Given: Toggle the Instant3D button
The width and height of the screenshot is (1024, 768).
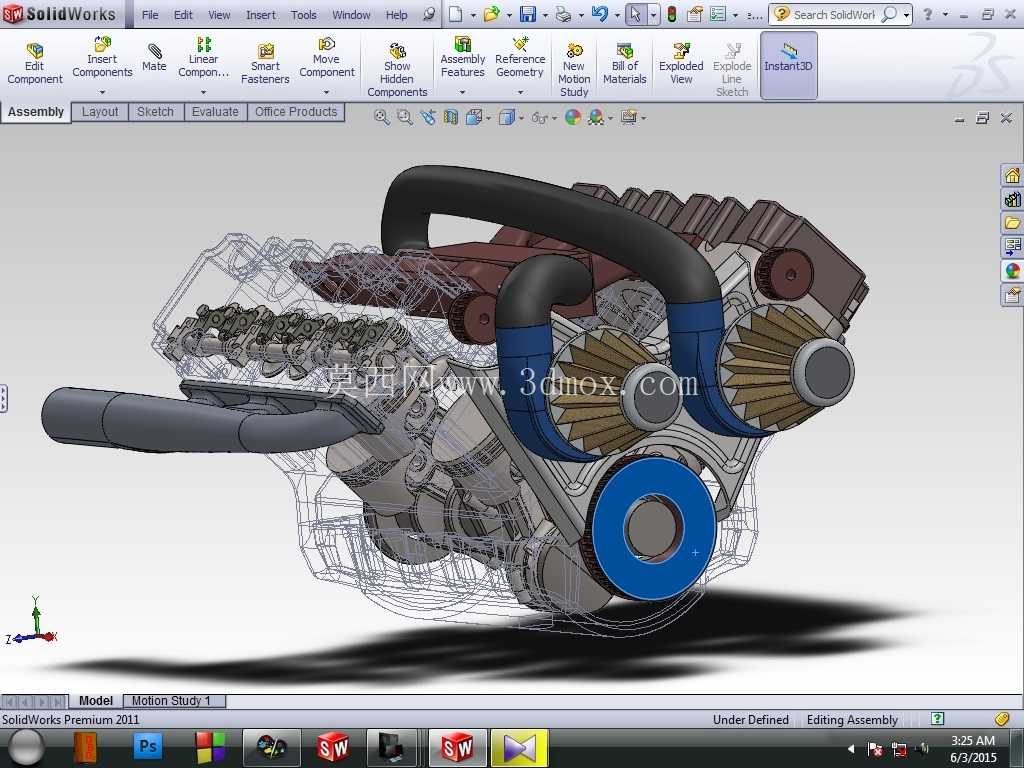Looking at the screenshot, I should [x=788, y=65].
